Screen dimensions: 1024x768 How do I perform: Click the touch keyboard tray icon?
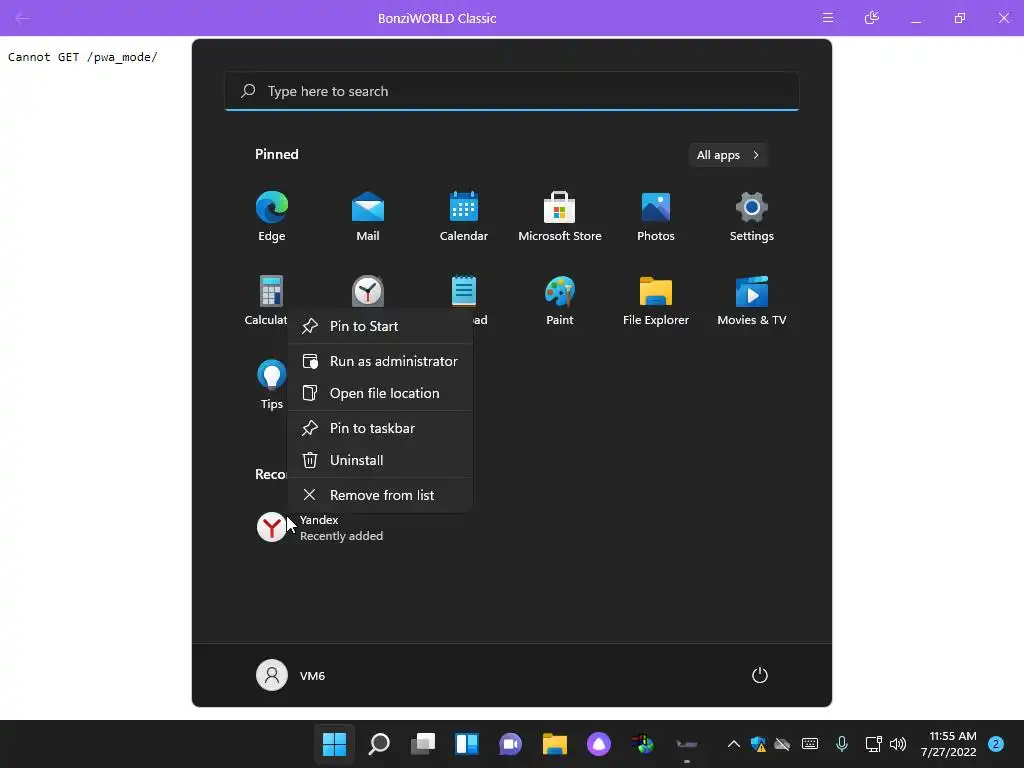(x=810, y=744)
